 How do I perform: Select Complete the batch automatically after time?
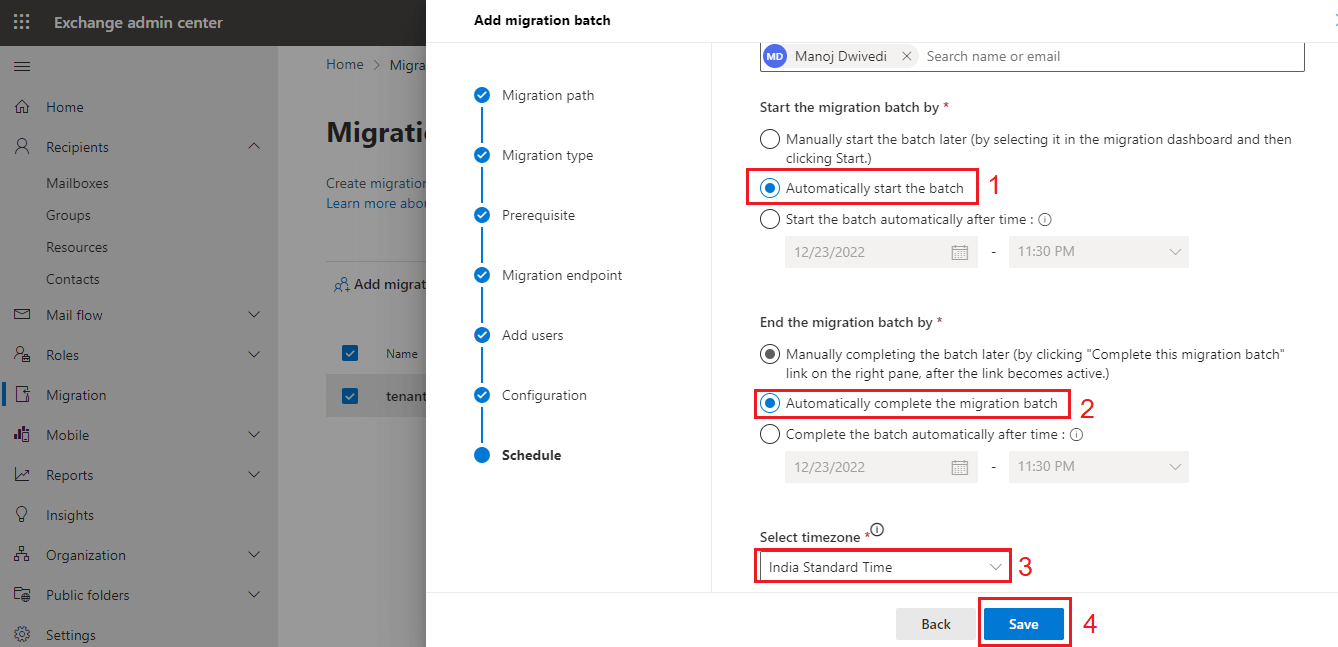pyautogui.click(x=770, y=434)
